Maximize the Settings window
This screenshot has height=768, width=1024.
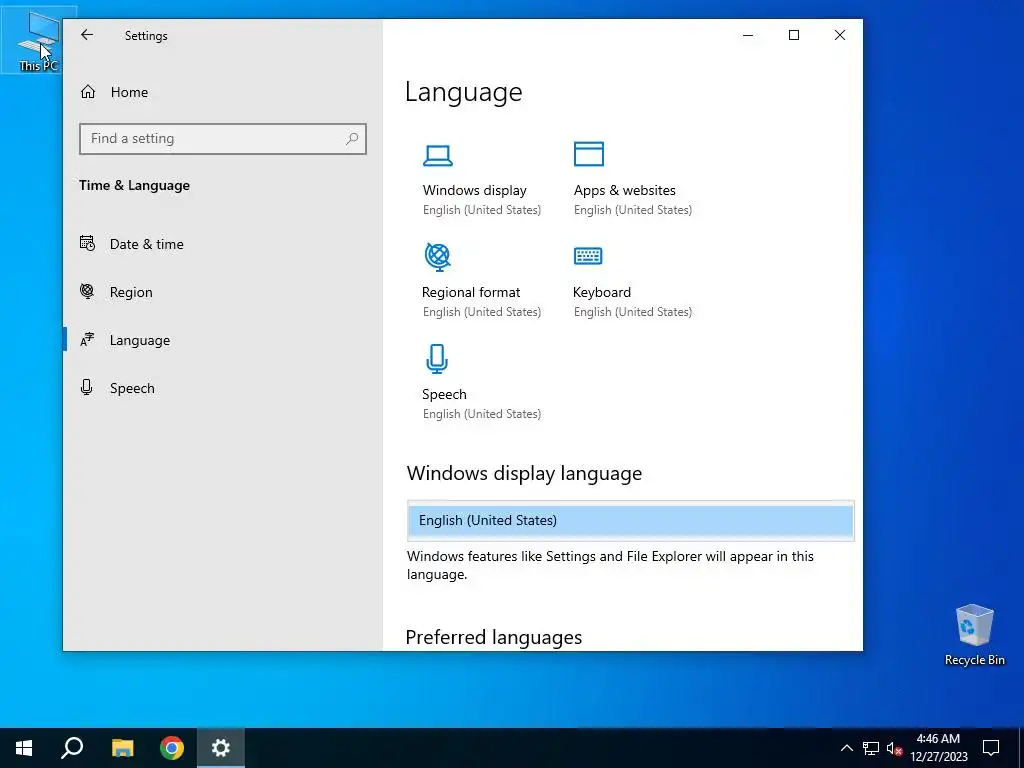click(794, 35)
